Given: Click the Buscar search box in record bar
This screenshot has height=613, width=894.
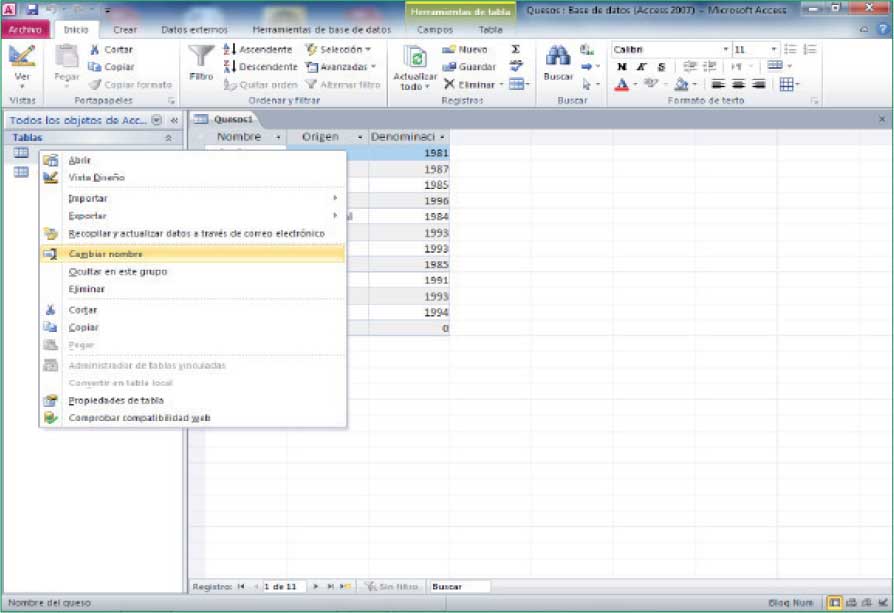Looking at the screenshot, I should coord(458,587).
